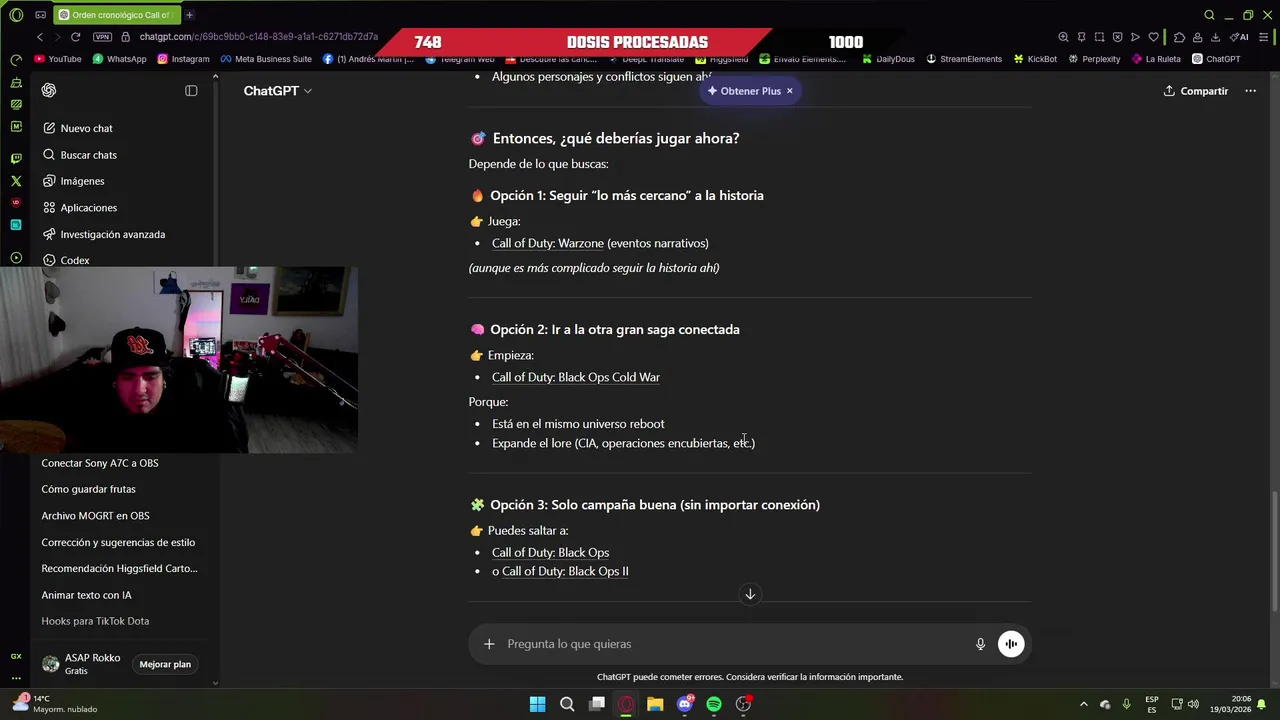Open the Perplexity bookmark

point(1094,59)
